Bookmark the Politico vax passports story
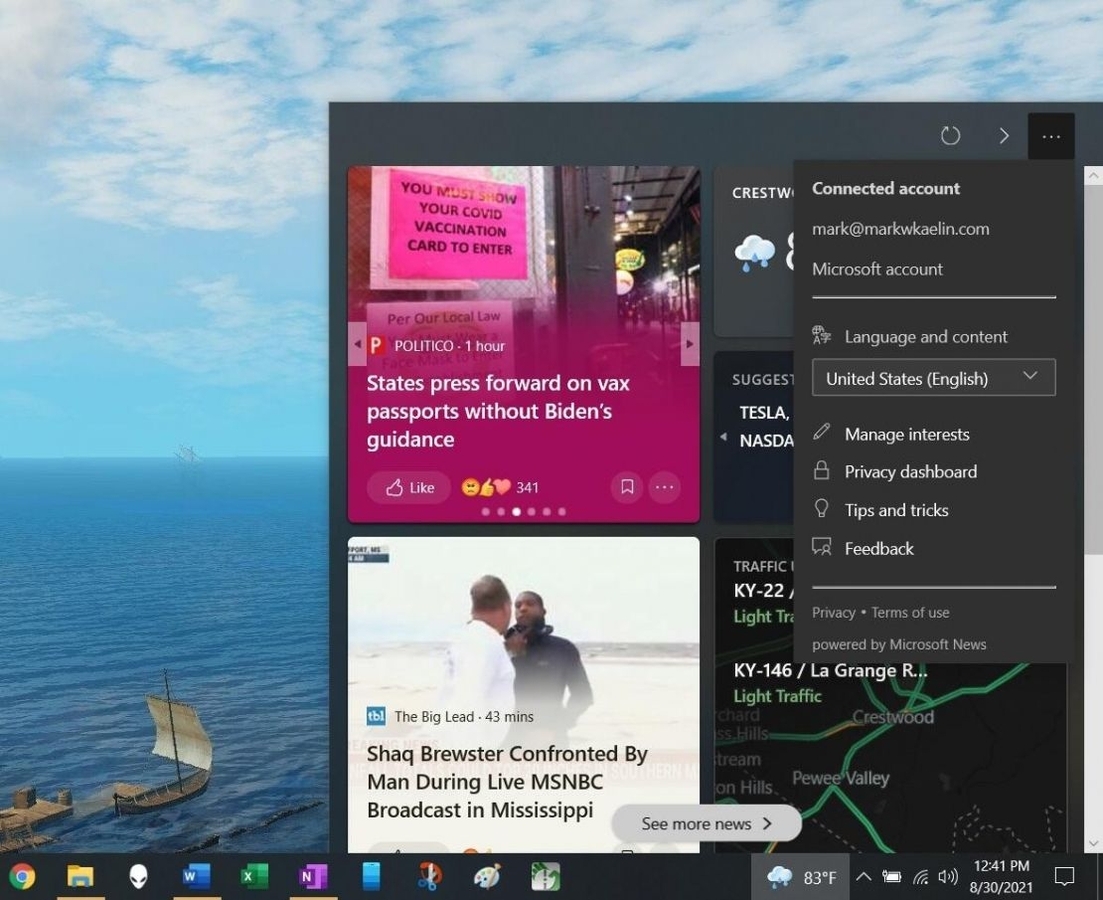The width and height of the screenshot is (1103, 900). point(627,487)
